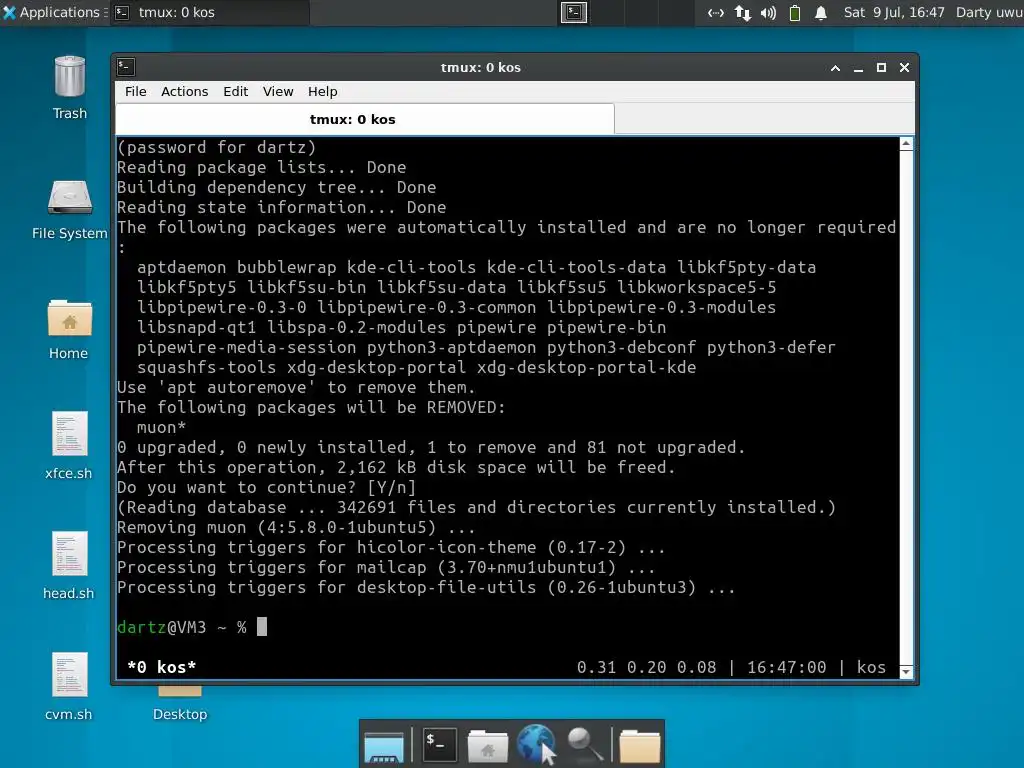Click the '(password for dartz)' line
This screenshot has width=1024, height=768.
[x=216, y=148]
